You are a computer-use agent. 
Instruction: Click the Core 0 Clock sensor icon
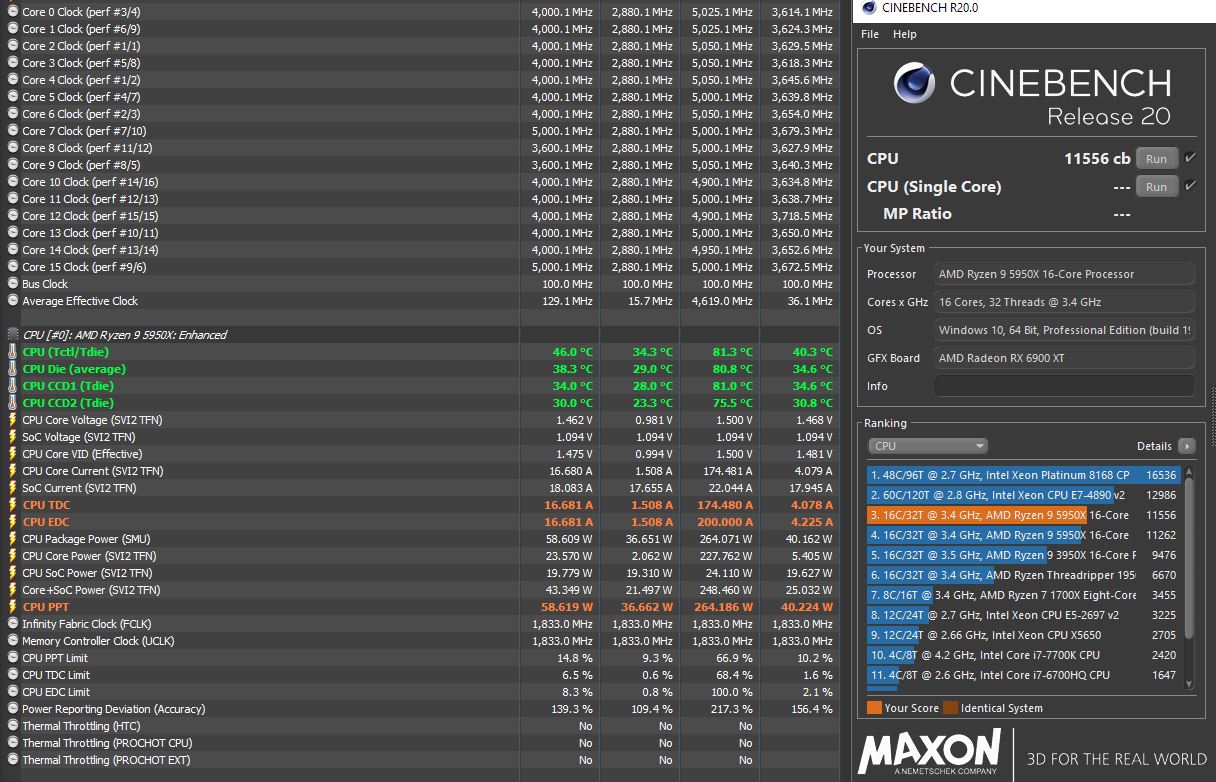tap(13, 12)
